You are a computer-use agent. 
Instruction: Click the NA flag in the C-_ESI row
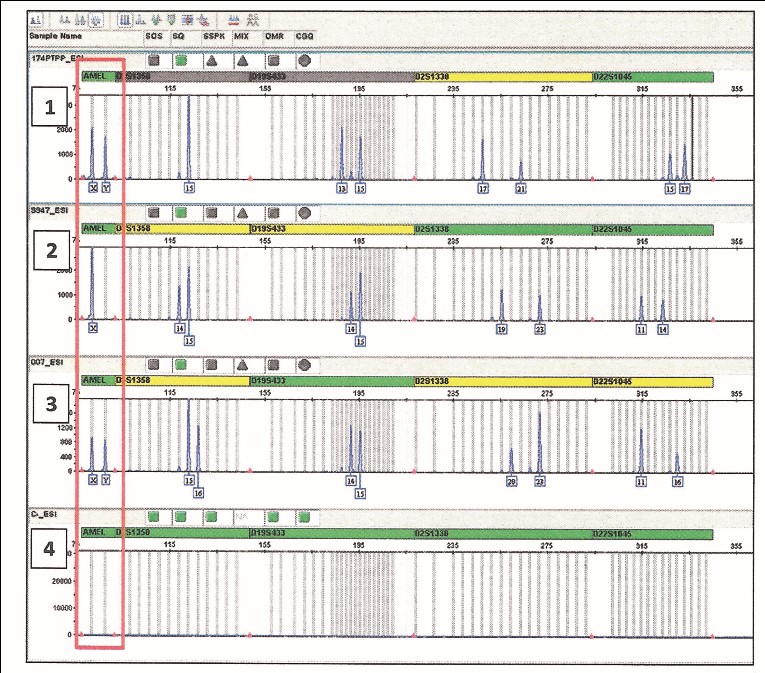242,516
